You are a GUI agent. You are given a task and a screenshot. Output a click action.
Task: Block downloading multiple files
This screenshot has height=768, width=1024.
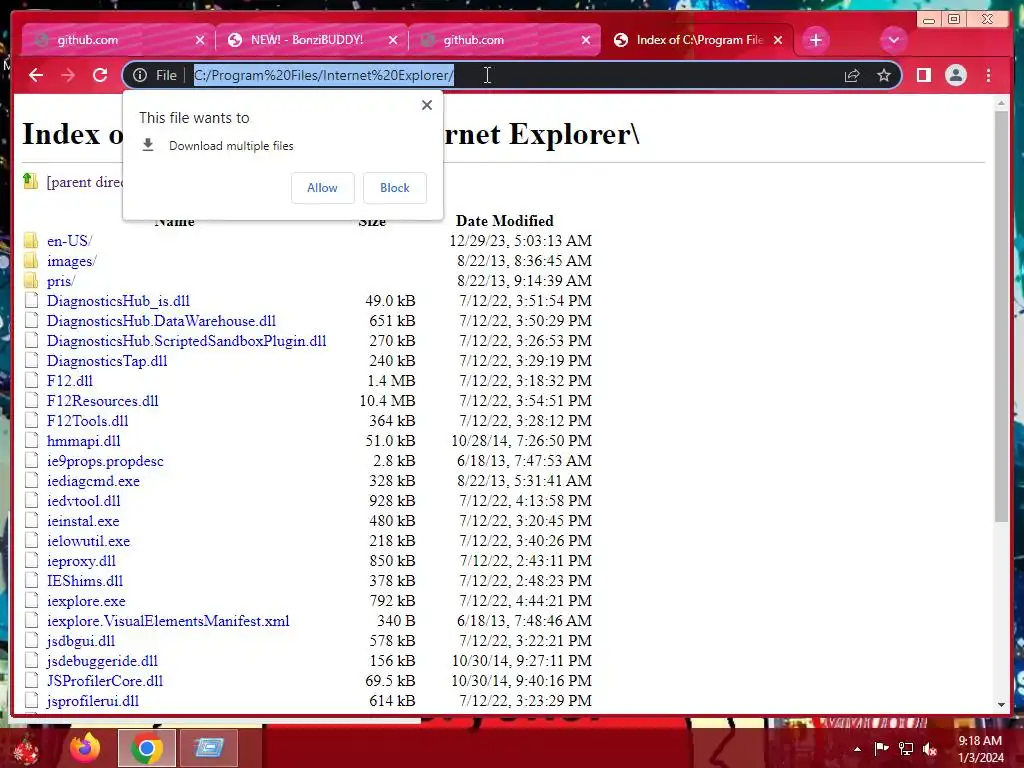coord(394,188)
